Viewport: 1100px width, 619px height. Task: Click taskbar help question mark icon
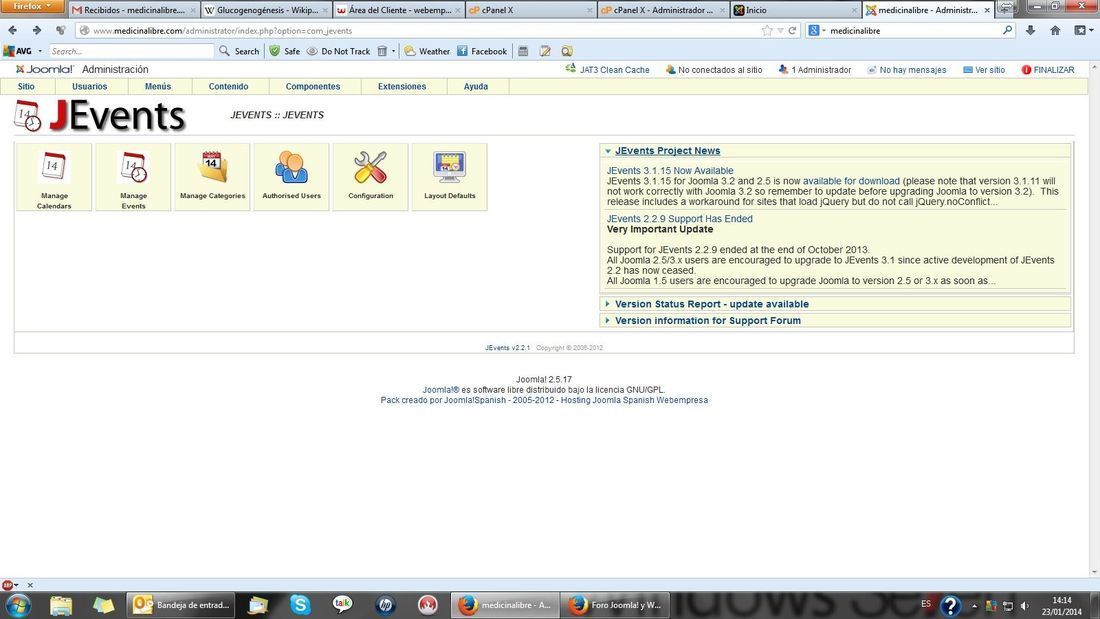tap(950, 605)
